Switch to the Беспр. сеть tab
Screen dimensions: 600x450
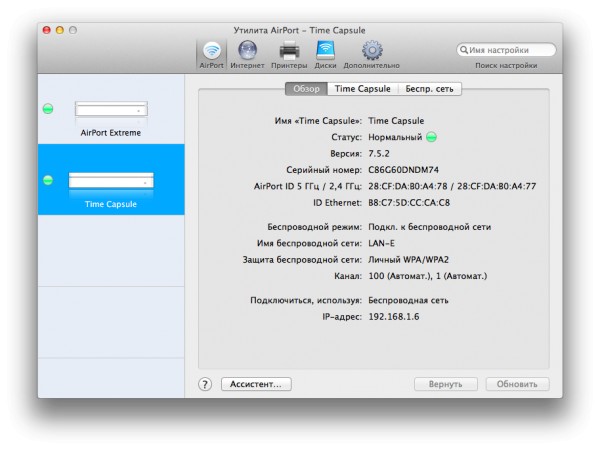click(430, 89)
